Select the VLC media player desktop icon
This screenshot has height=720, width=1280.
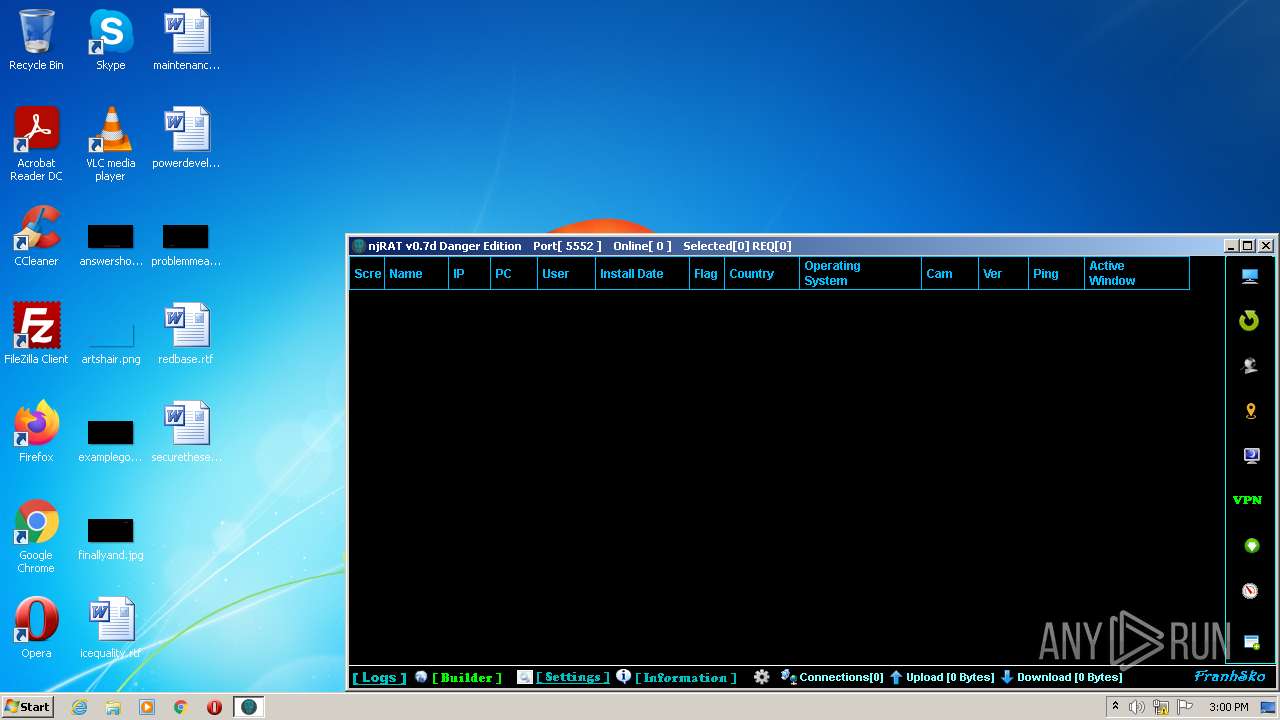[x=110, y=145]
